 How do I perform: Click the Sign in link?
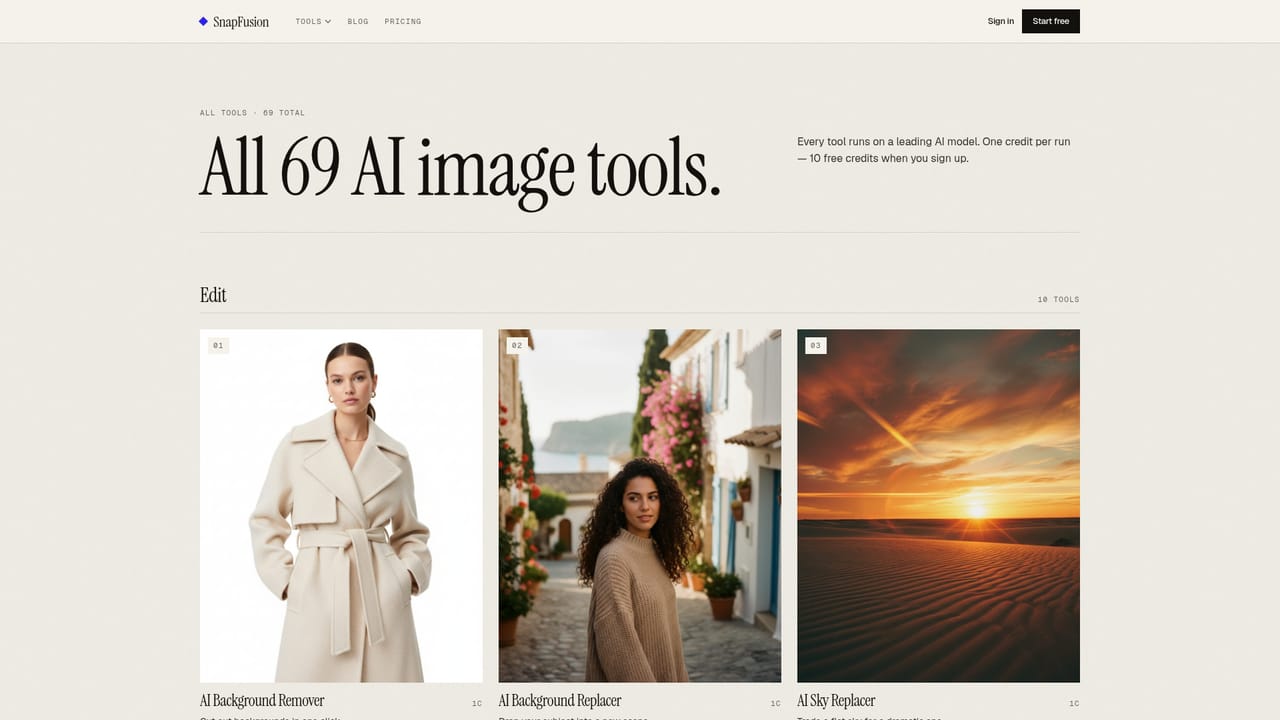point(1001,21)
